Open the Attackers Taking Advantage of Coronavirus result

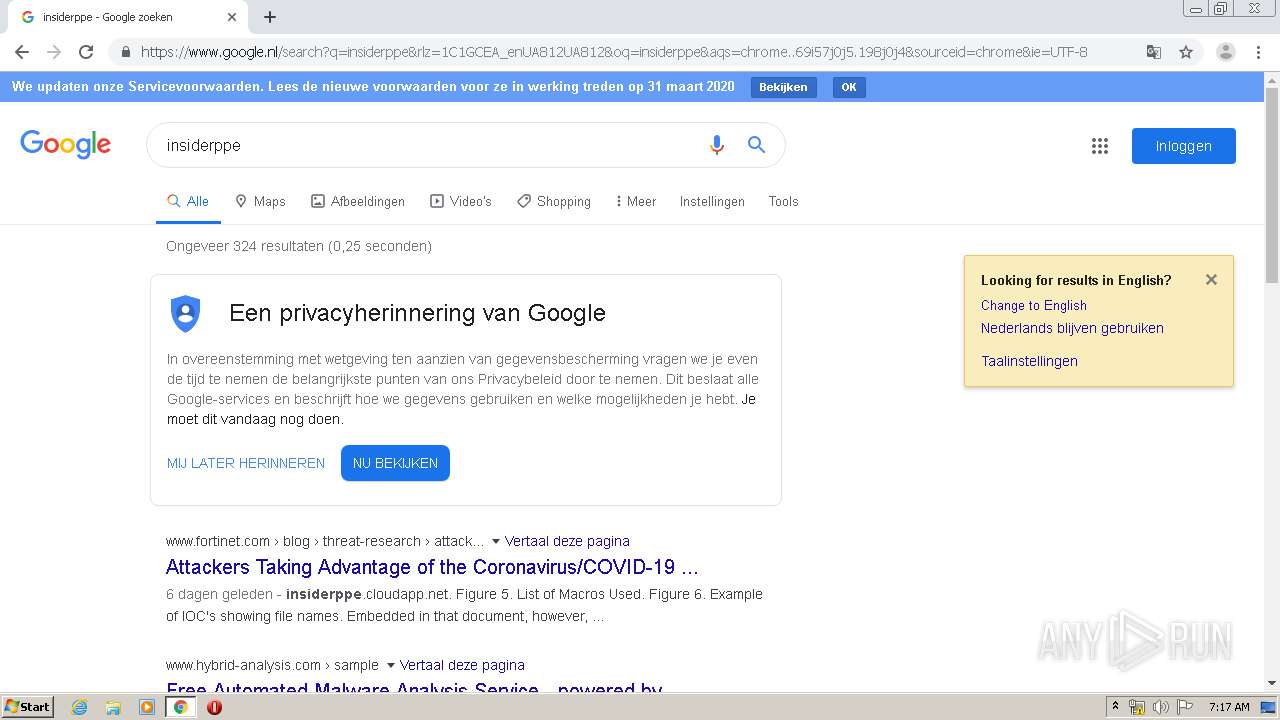(x=432, y=567)
